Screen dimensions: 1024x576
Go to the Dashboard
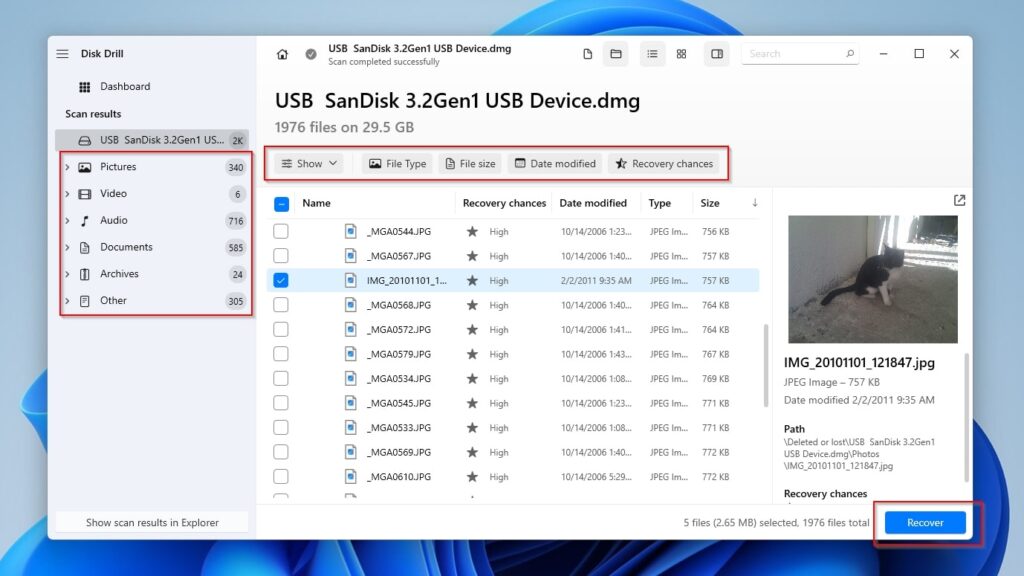click(124, 86)
